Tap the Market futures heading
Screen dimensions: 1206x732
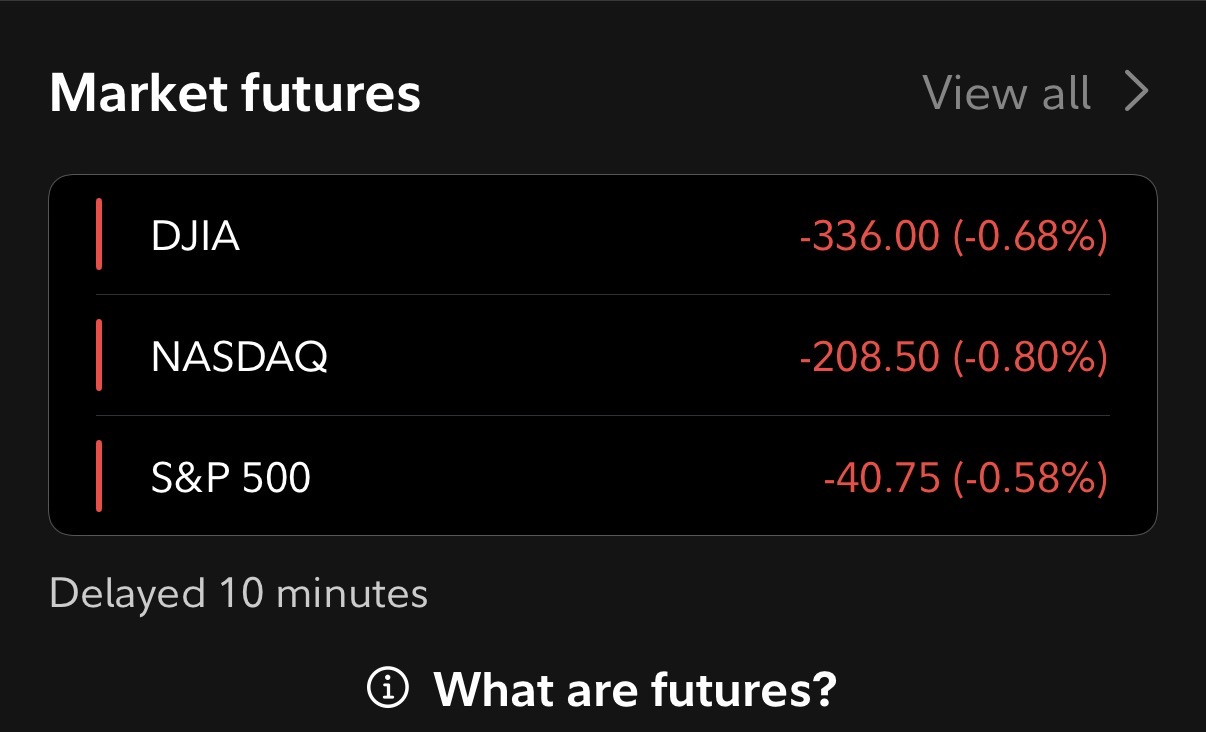point(235,93)
